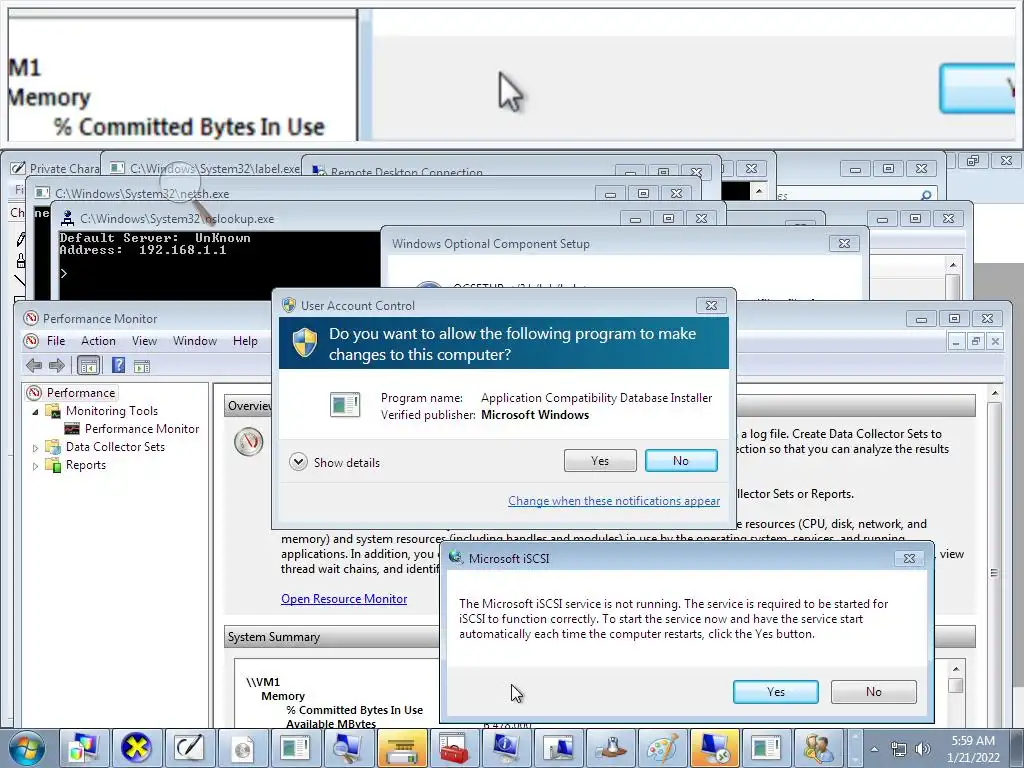1024x768 pixels.
Task: Click the search magnifier icon in background window
Action: pos(925,195)
